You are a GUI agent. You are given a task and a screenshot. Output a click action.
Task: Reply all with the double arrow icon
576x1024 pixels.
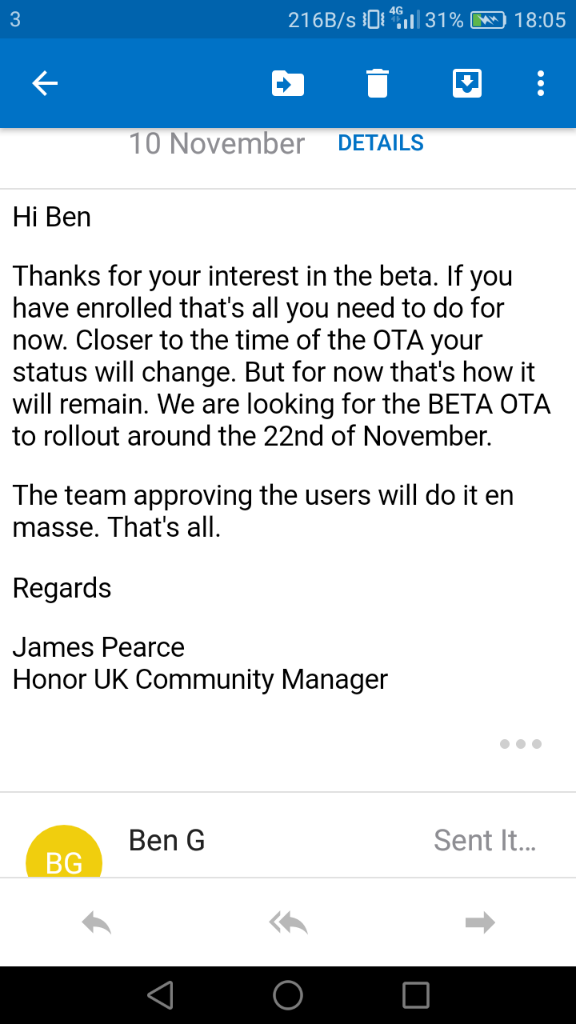point(288,923)
